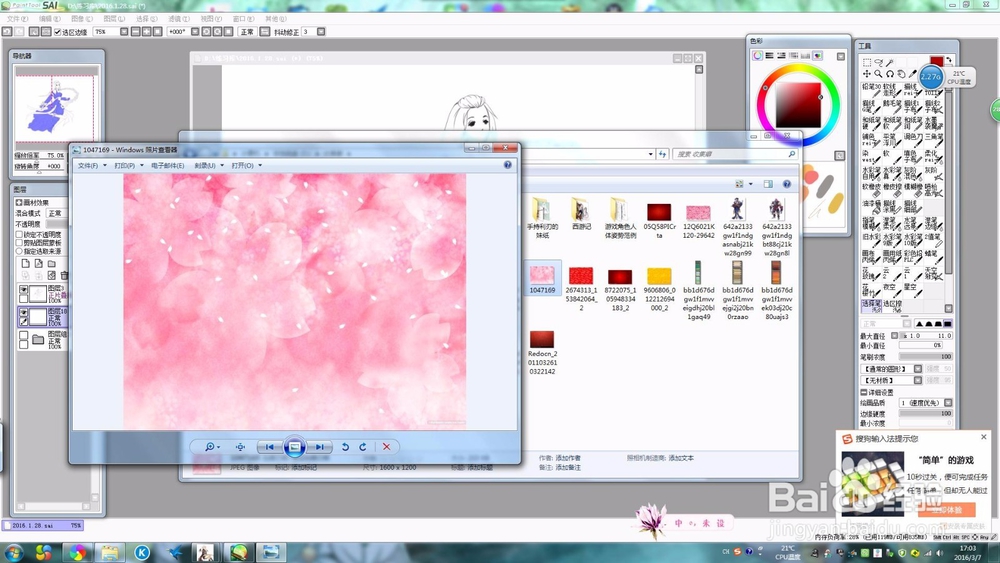Open help in Photo Viewer
This screenshot has width=1000, height=563.
coord(508,165)
